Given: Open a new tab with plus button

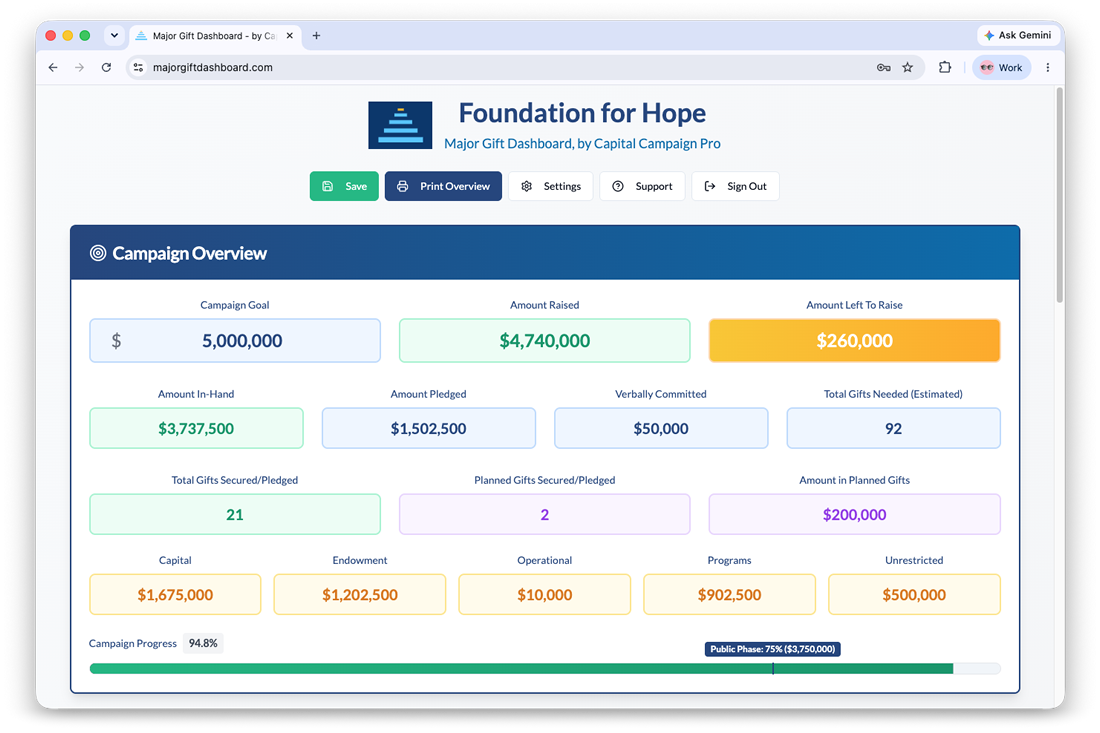Looking at the screenshot, I should tap(316, 35).
